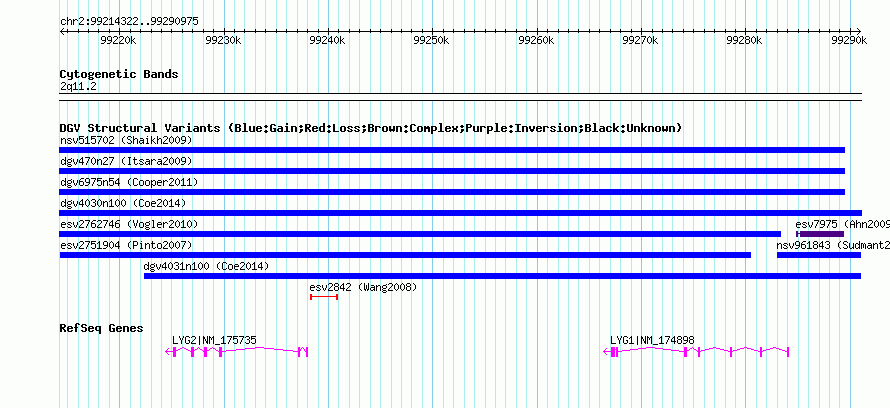This screenshot has height=408, width=890.
Task: Click the chr2:99214322..99290975 coordinates text
Action: tap(129, 22)
